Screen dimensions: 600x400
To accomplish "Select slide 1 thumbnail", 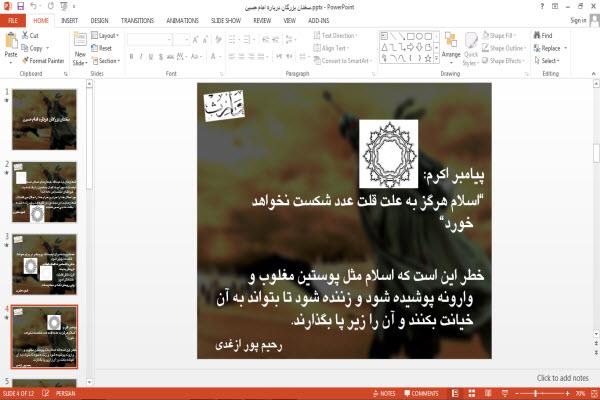I will 44,119.
